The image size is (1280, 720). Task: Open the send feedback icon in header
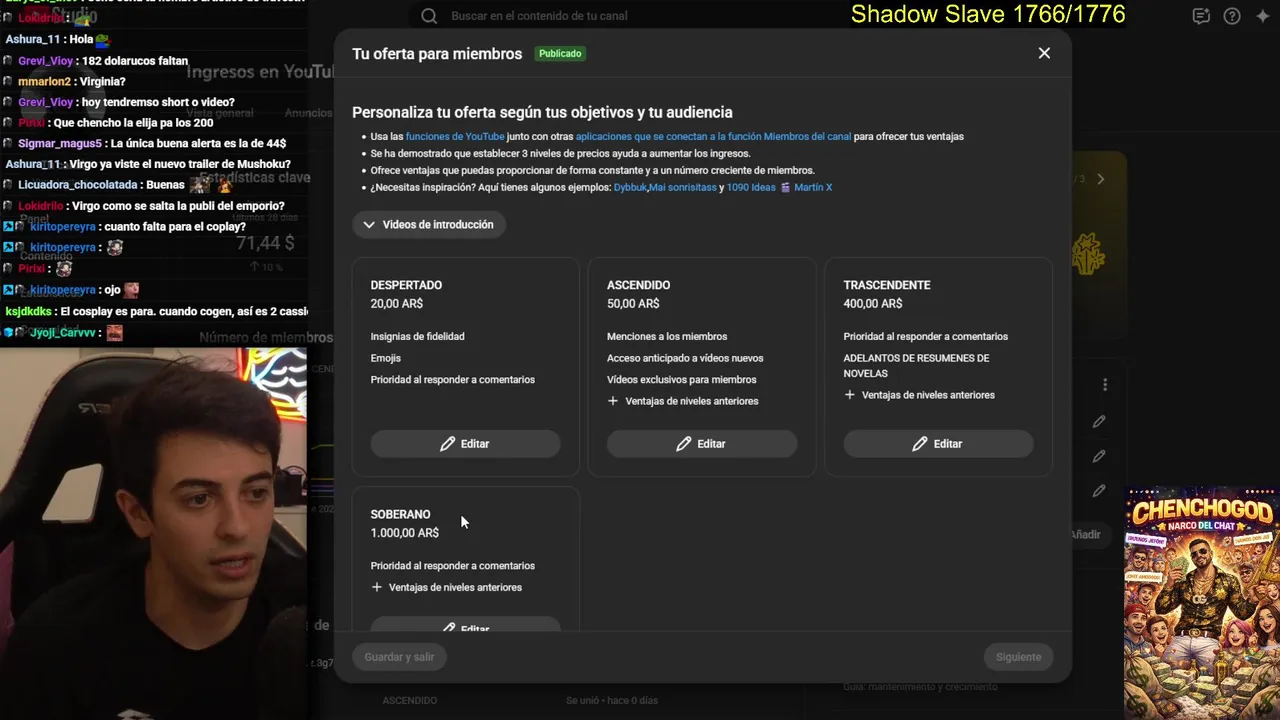1201,16
